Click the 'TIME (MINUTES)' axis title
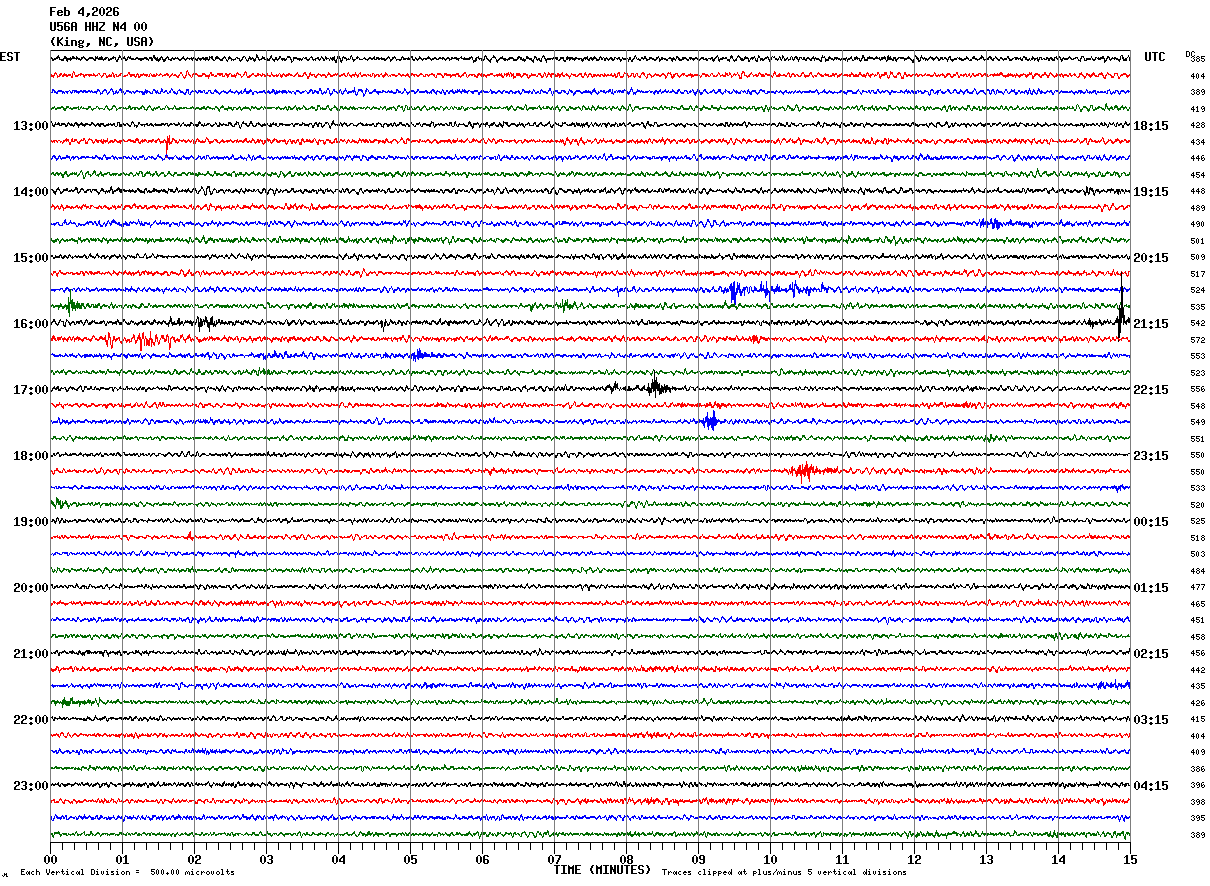1210x886 pixels. click(x=602, y=870)
